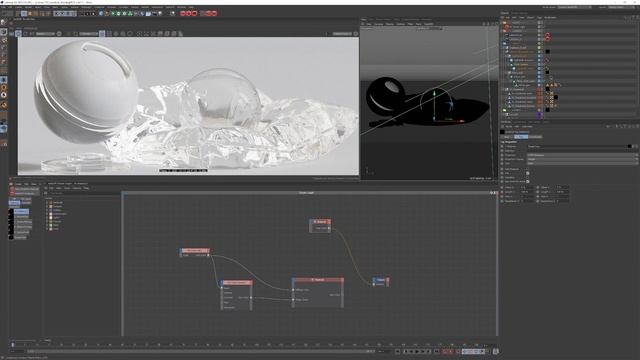The image size is (640, 360).
Task: Click the output port of the leftmost red node
Action: click(208, 255)
